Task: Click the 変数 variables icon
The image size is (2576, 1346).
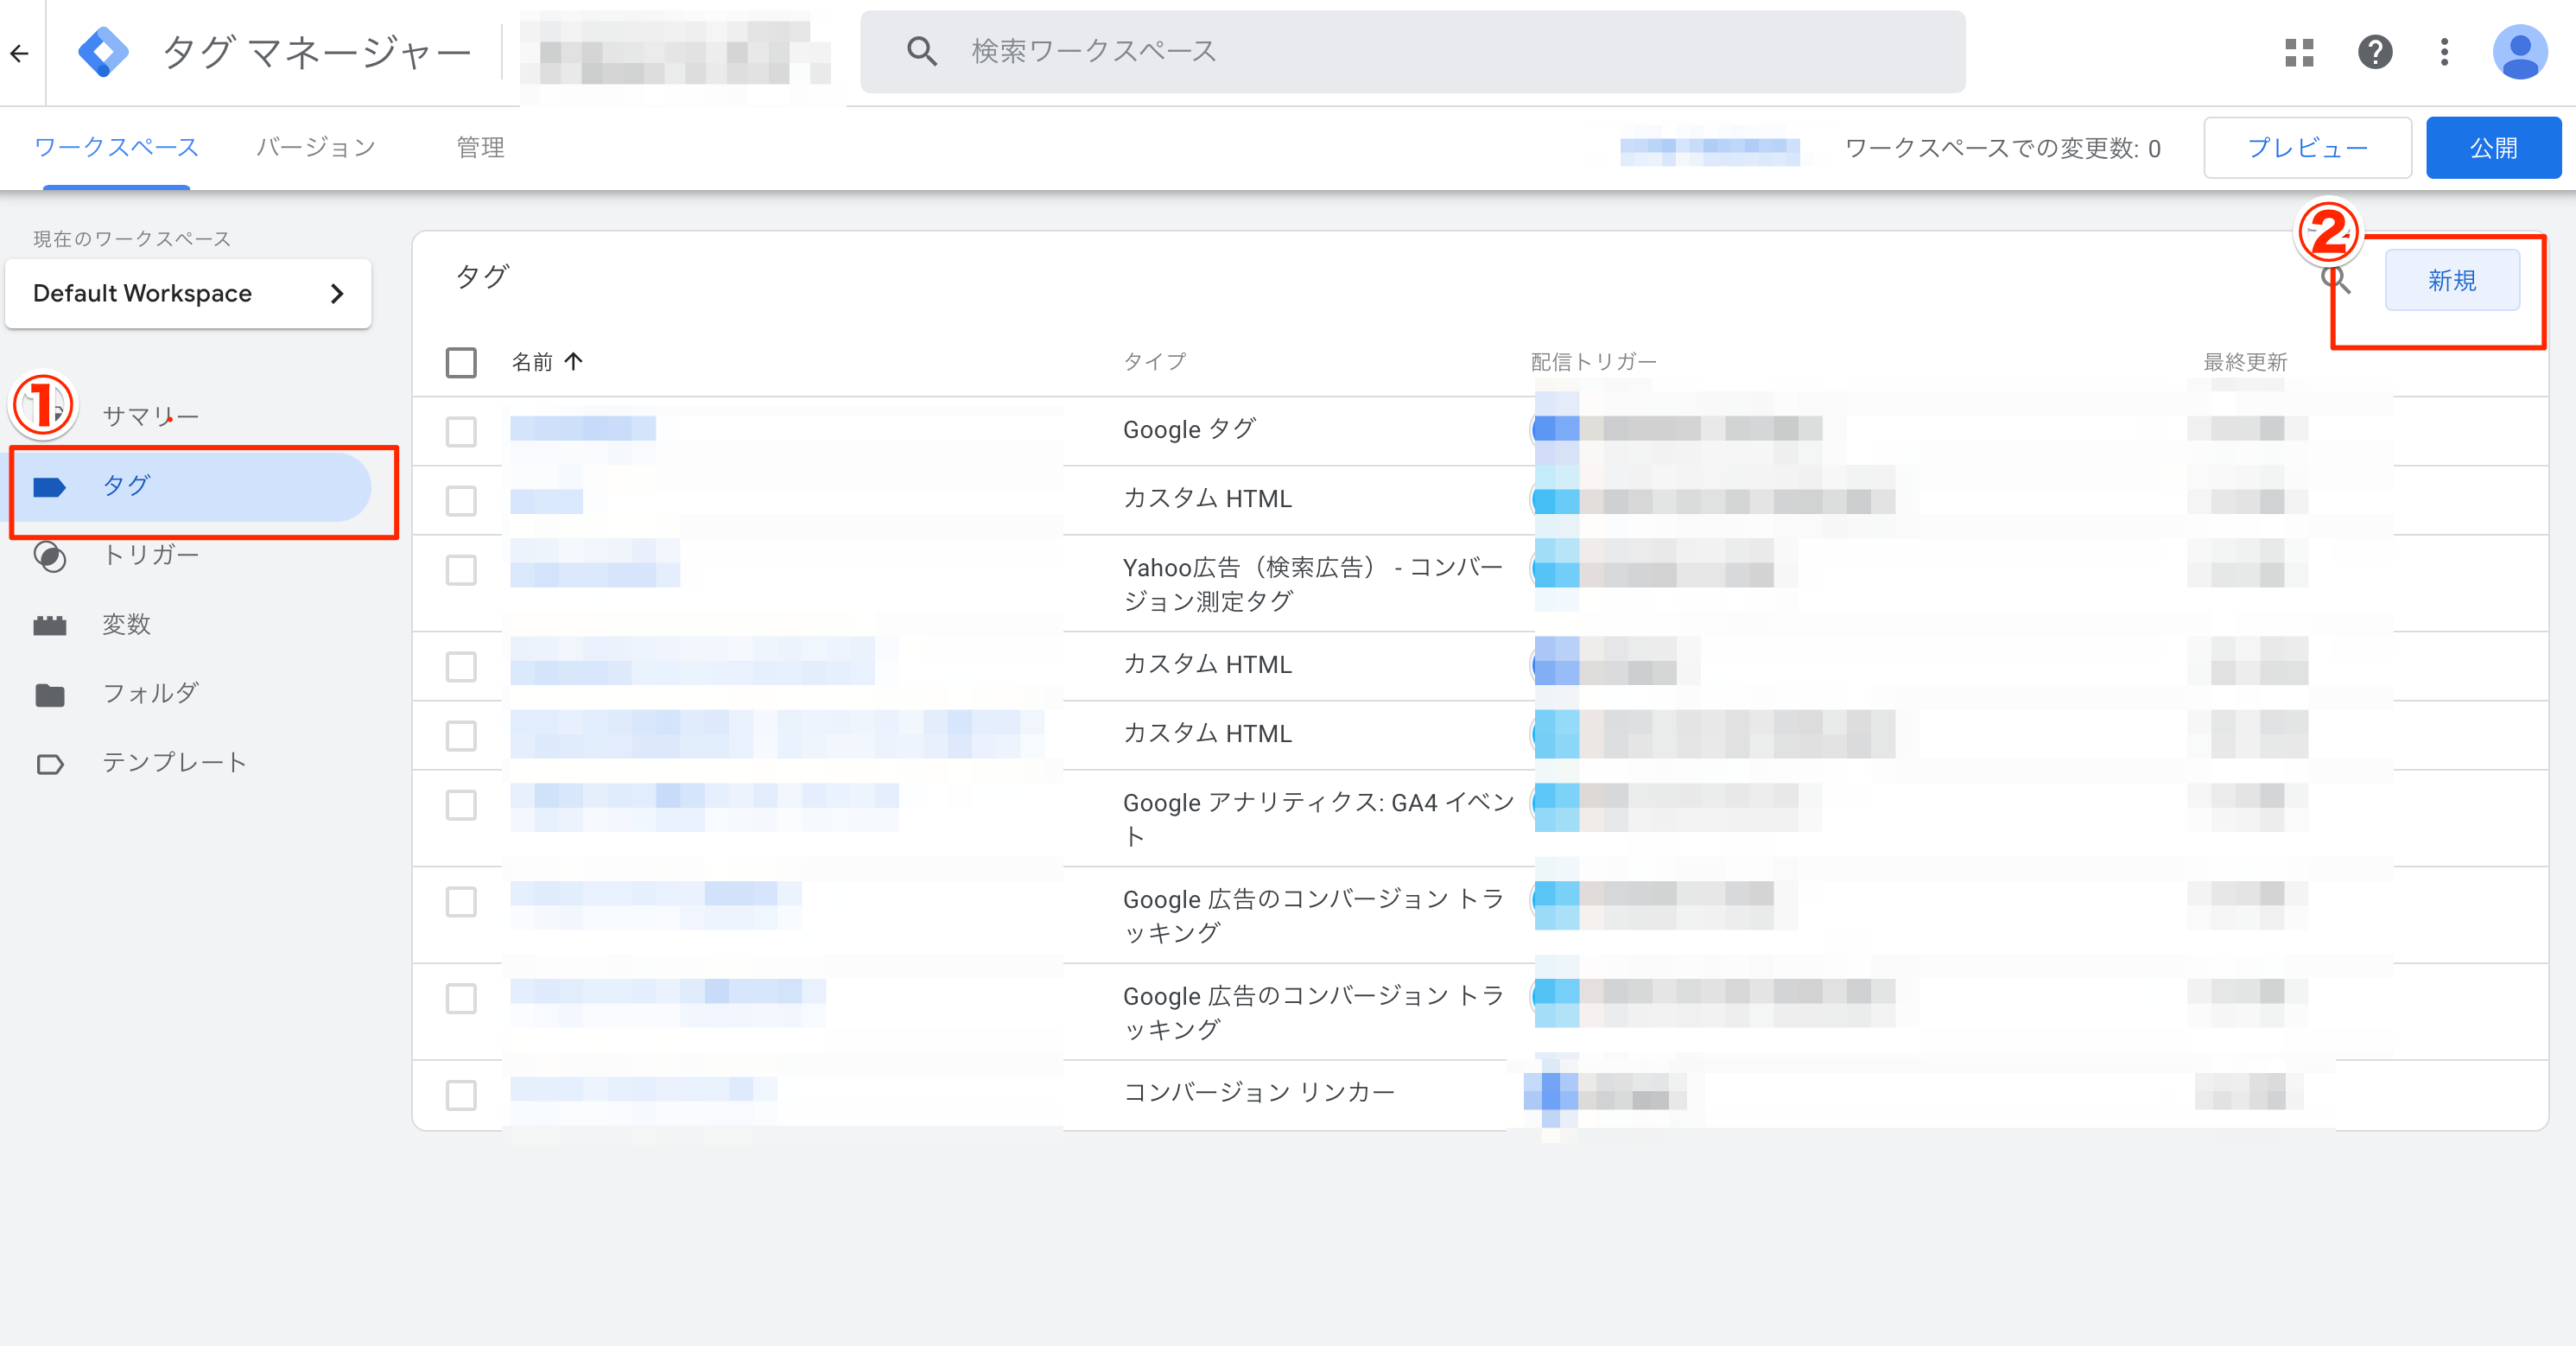Action: pos(50,625)
